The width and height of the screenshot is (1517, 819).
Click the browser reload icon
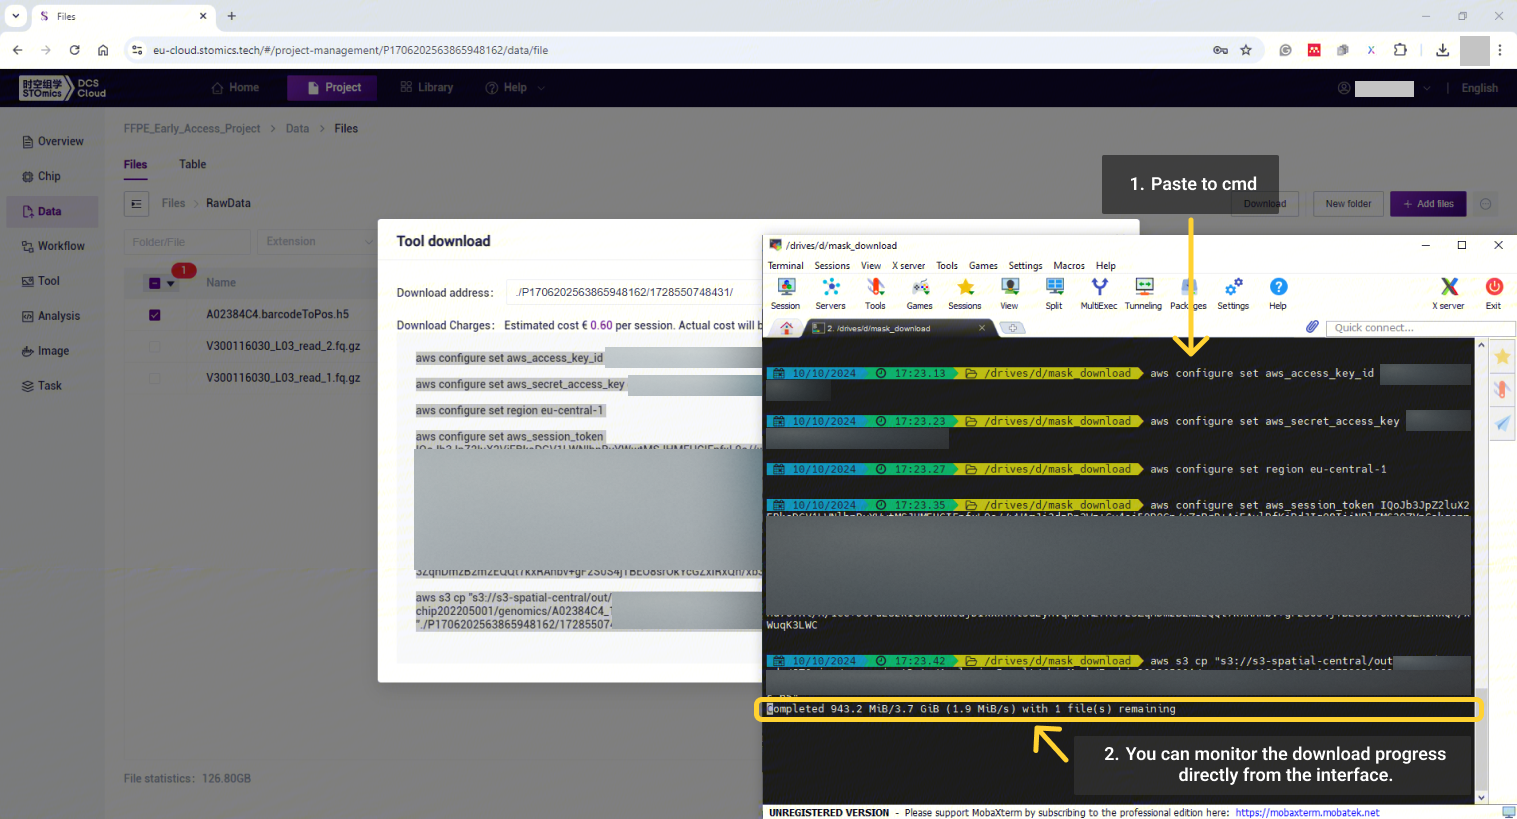pyautogui.click(x=74, y=50)
